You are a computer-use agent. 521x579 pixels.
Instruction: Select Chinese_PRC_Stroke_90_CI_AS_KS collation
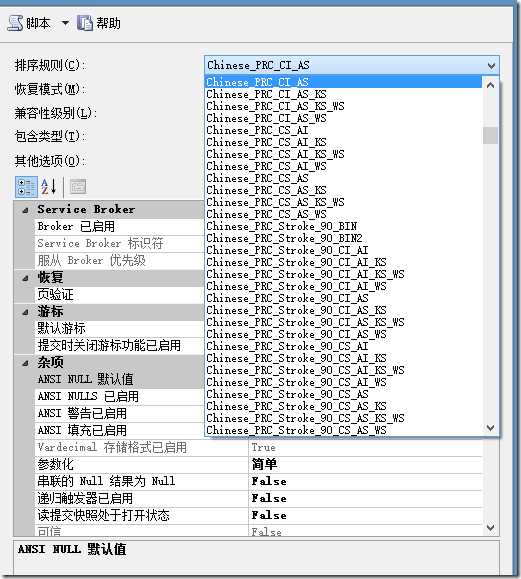[343, 310]
